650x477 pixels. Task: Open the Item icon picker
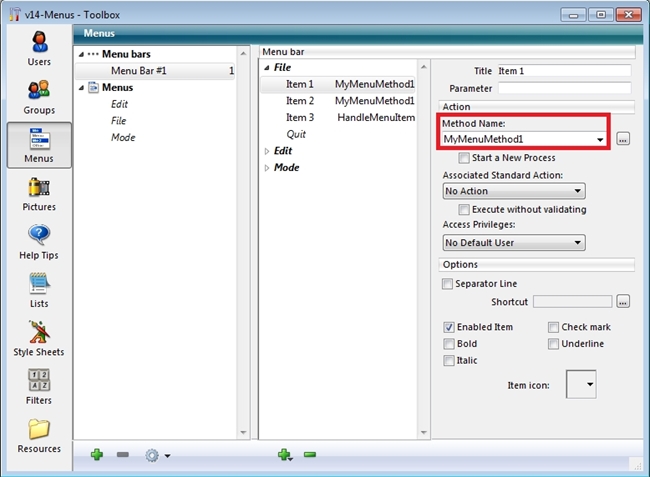[x=581, y=384]
